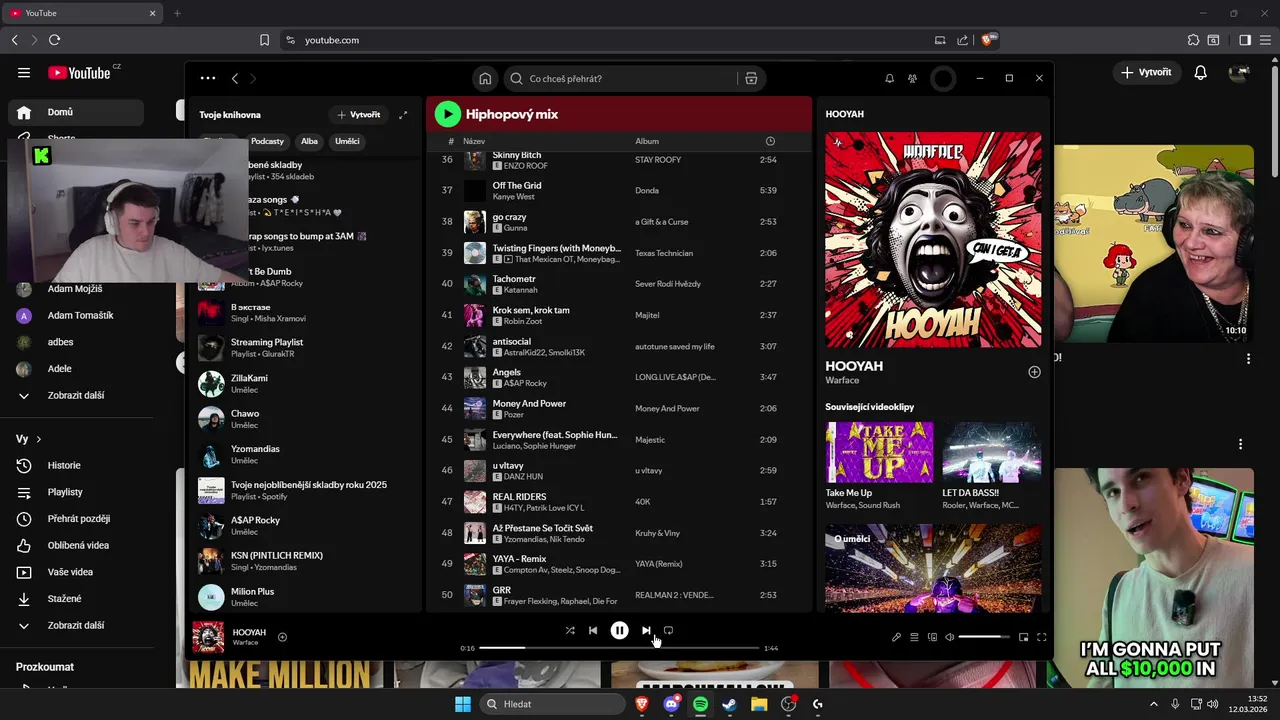Viewport: 1280px width, 720px height.
Task: Open Take Me Up related video thumbnail
Action: click(x=880, y=452)
